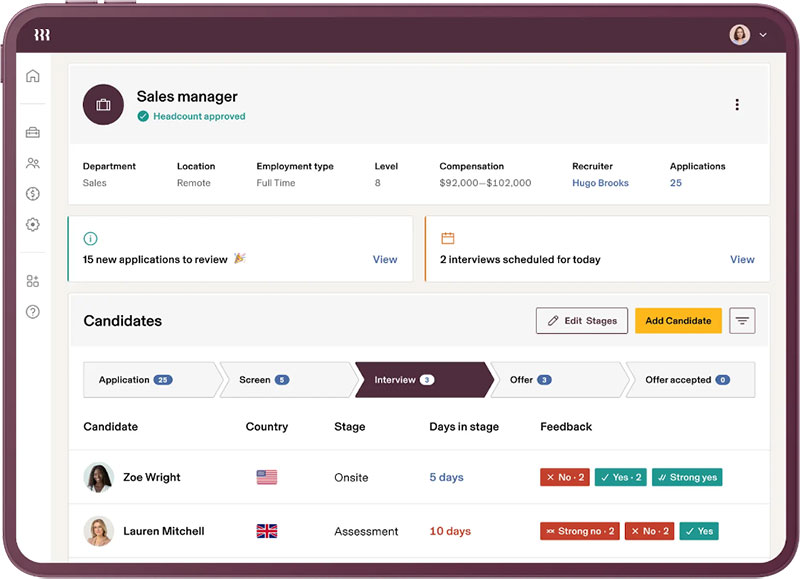
Task: Click Lauren Mitchell's 'Strong no · 2' tag
Action: coord(580,531)
